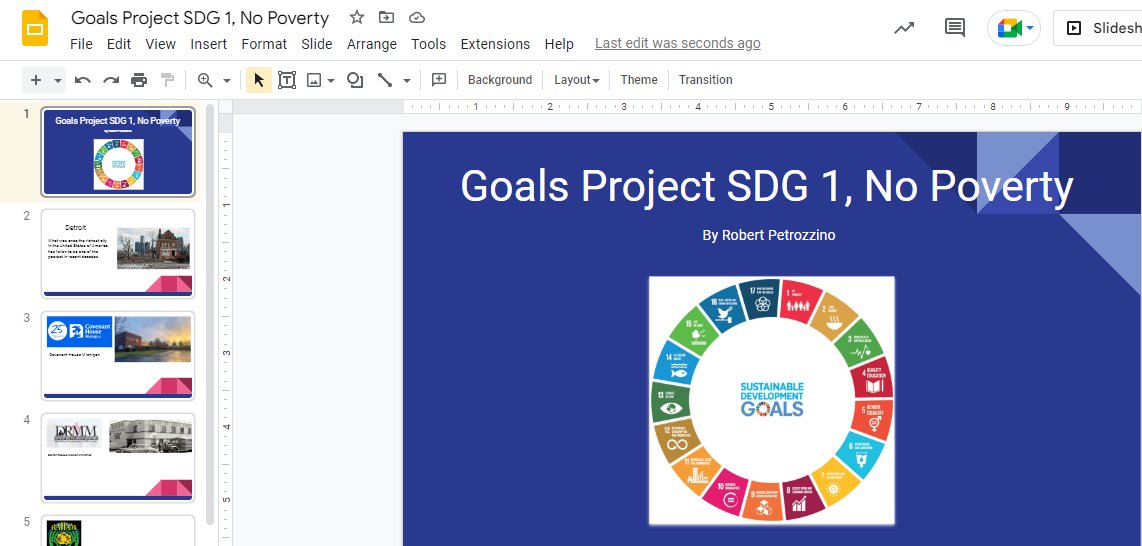Open the Insert menu
Screen dimensions: 1142x546
208,44
